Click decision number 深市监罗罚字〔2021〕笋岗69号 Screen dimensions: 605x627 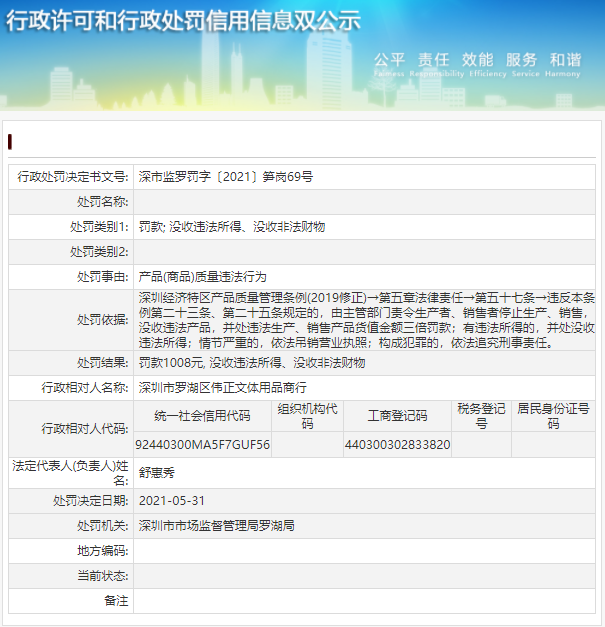tap(225, 177)
